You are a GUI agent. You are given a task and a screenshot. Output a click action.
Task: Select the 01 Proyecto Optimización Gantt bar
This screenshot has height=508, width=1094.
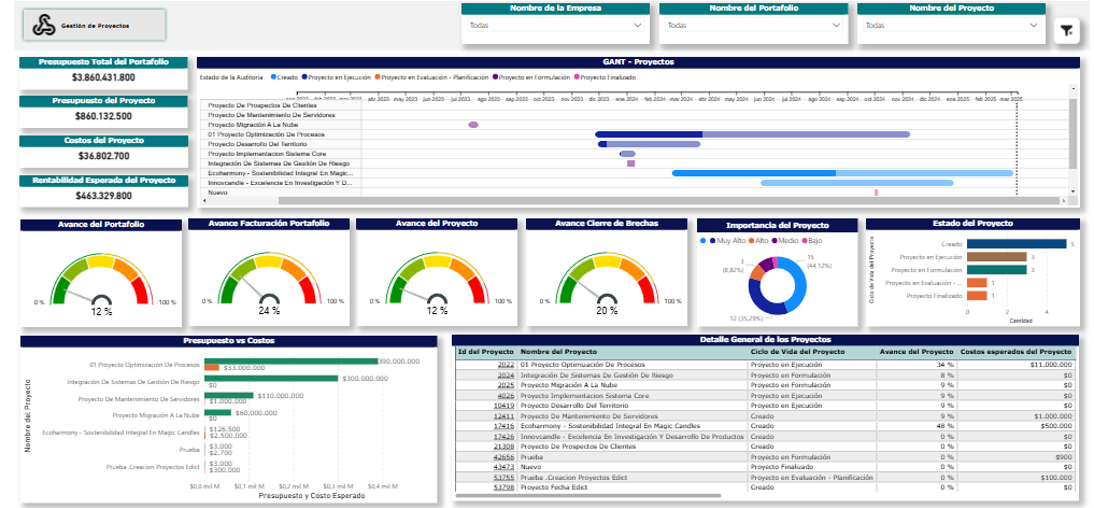700,134
